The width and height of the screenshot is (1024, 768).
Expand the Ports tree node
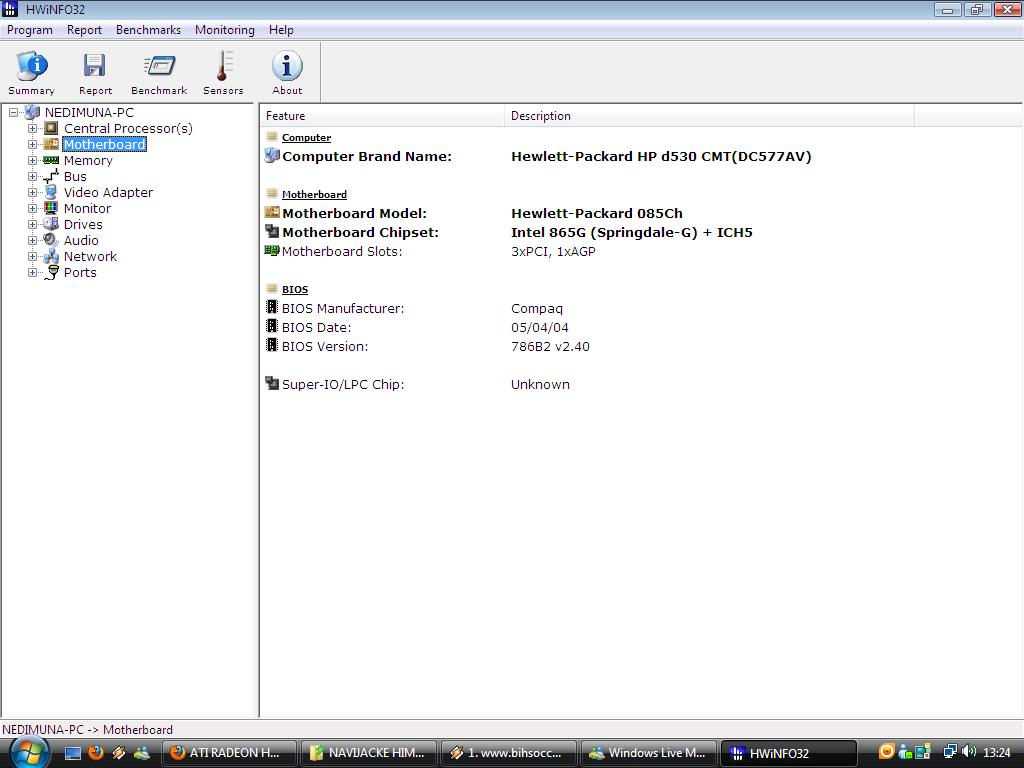pyautogui.click(x=32, y=272)
